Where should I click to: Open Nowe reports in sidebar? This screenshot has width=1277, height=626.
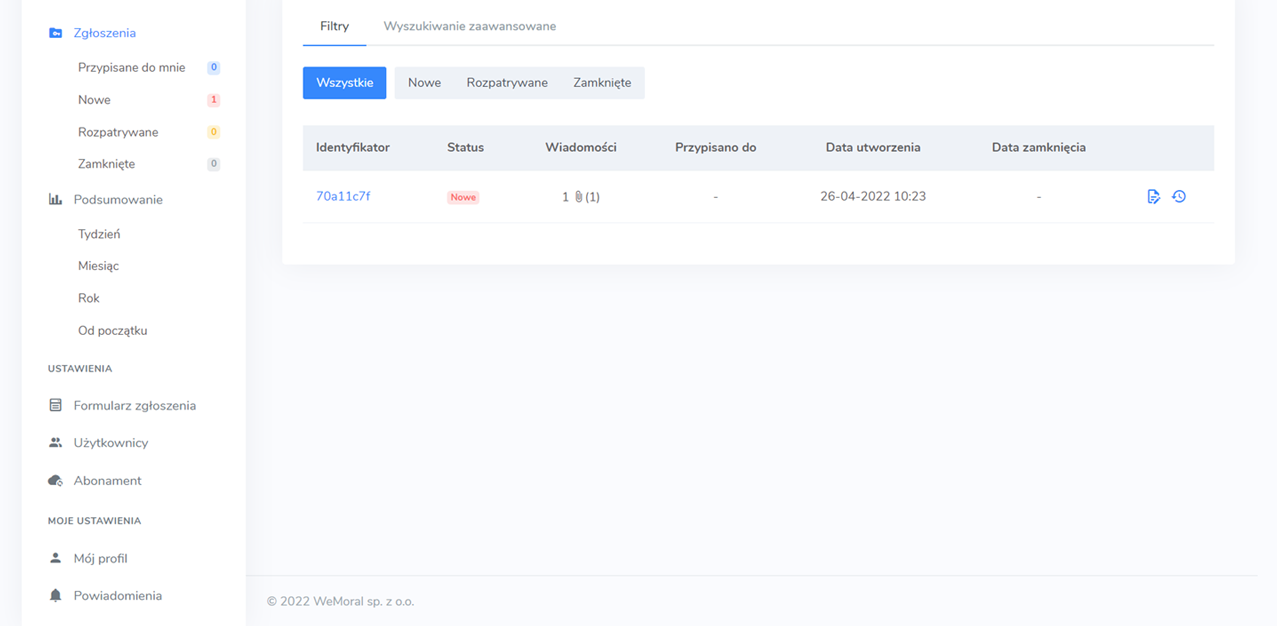point(94,100)
